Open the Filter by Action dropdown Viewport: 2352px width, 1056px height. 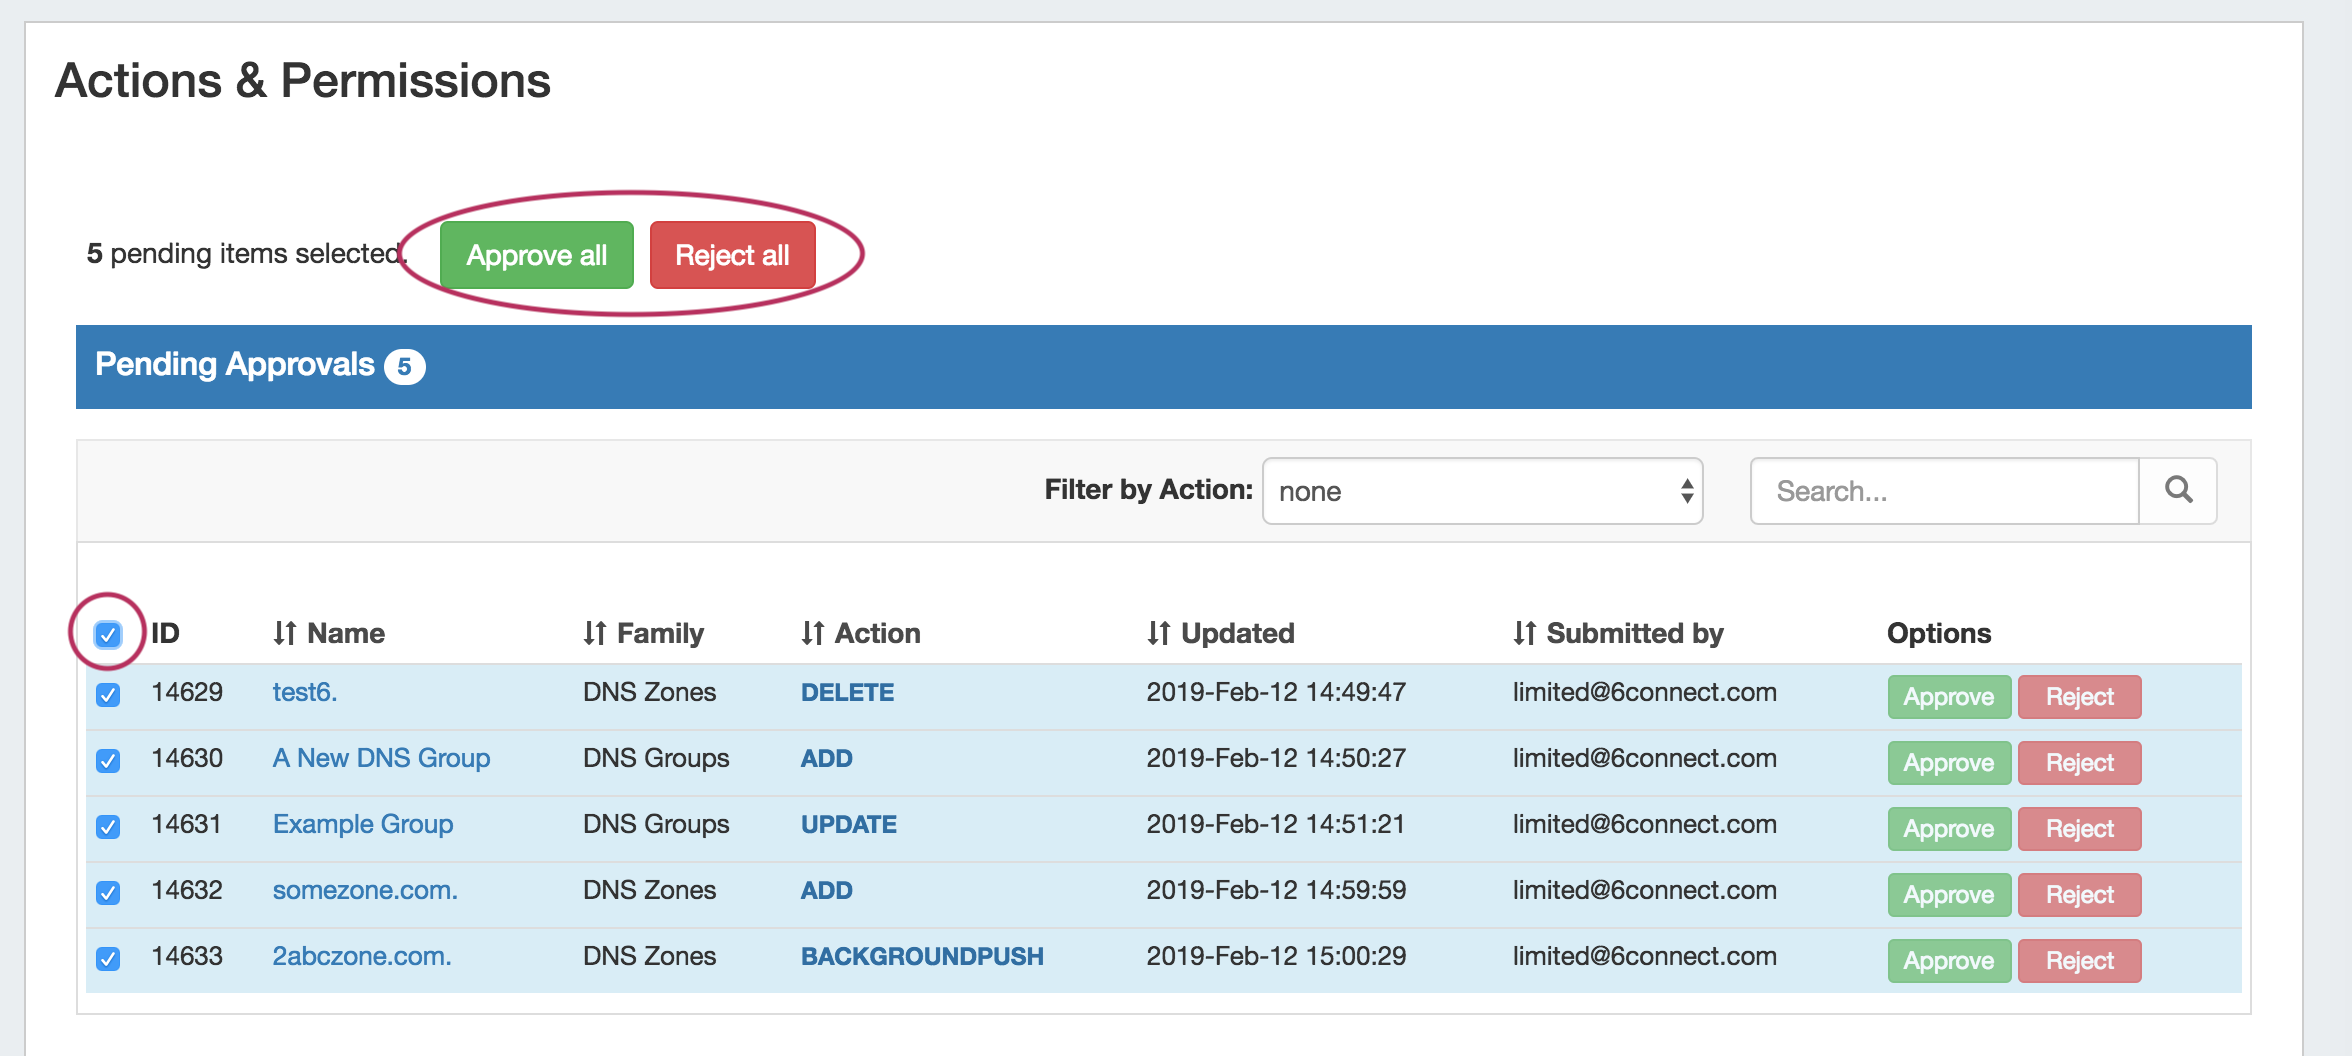point(1482,491)
